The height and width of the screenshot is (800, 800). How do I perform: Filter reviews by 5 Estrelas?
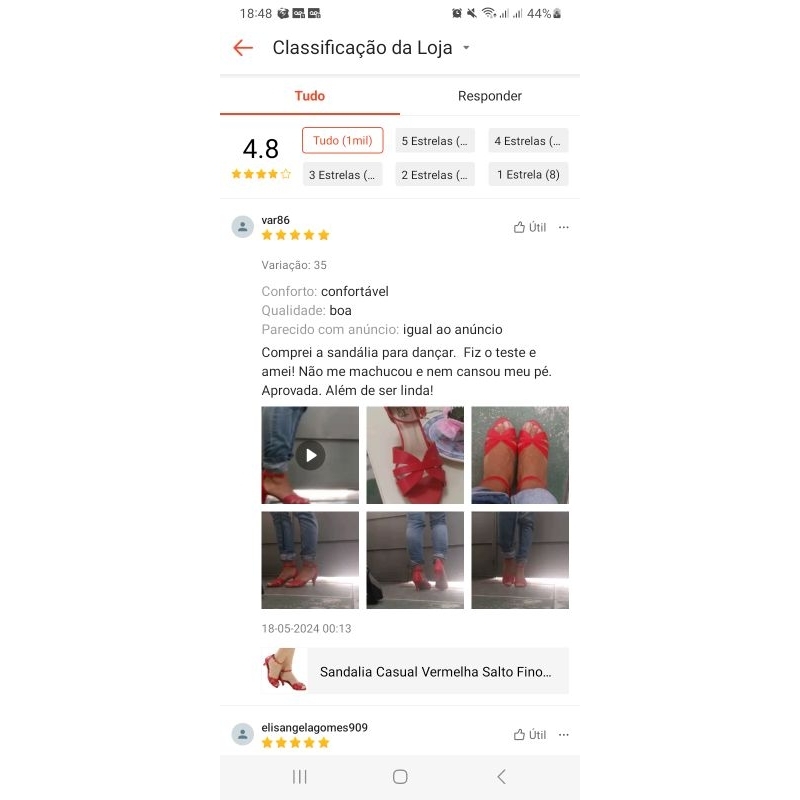435,141
